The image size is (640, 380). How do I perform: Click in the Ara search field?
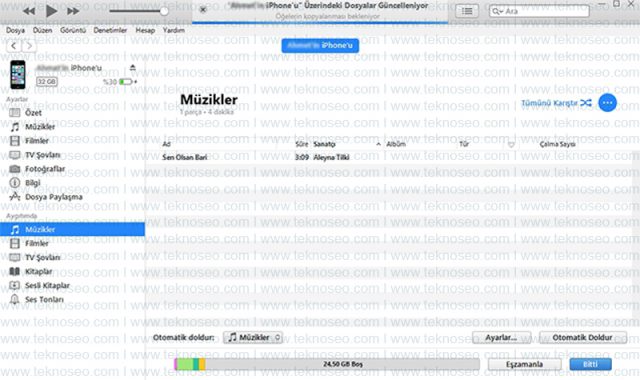539,11
